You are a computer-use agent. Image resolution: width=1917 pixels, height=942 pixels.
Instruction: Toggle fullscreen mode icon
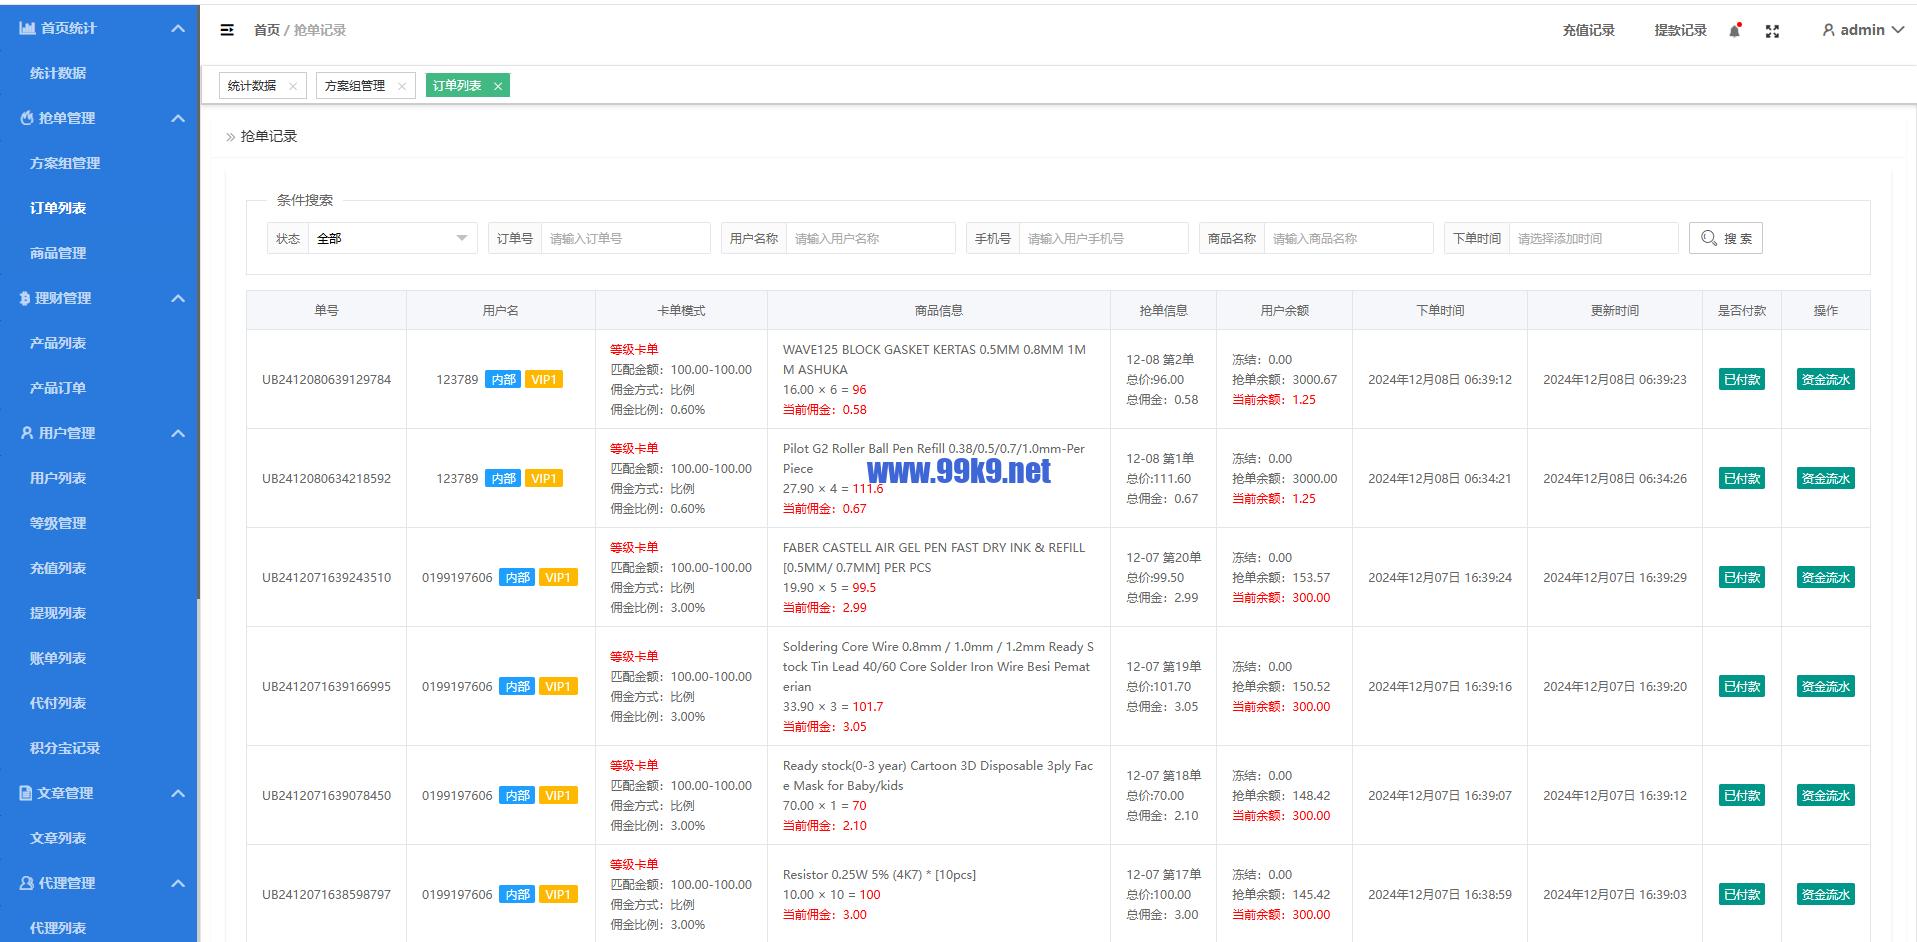tap(1772, 31)
